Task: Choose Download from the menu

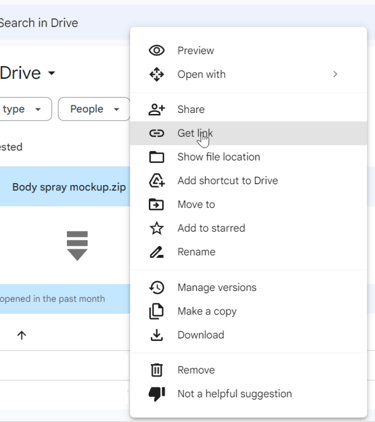Action: point(248,335)
